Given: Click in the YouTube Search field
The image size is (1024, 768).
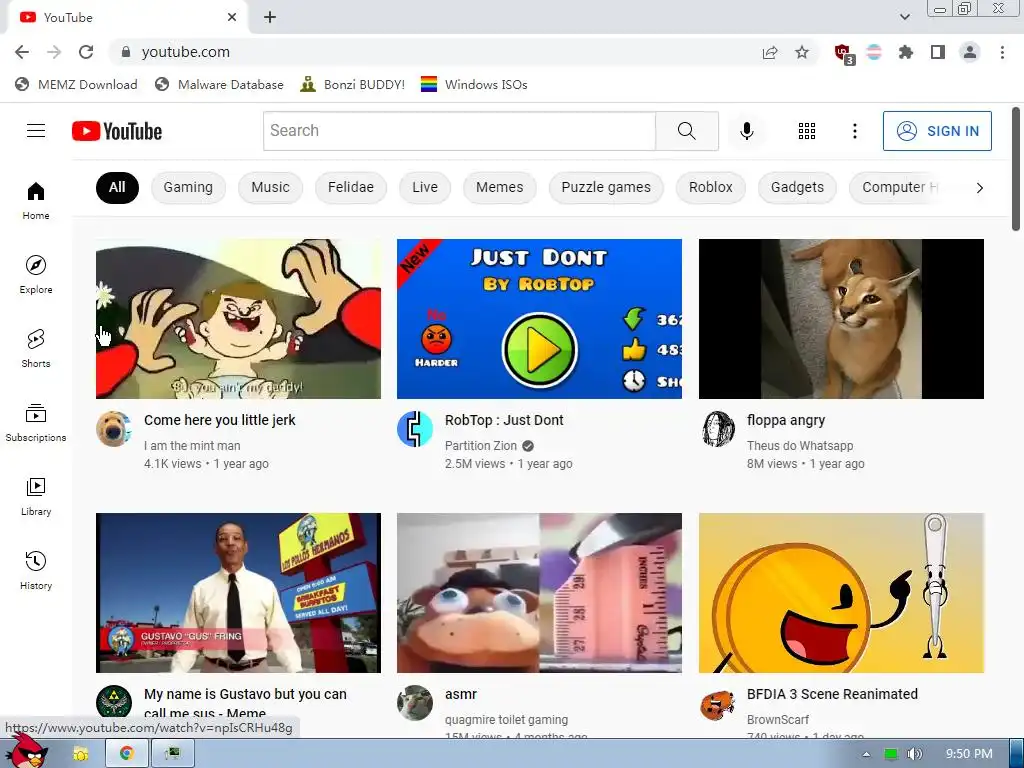Looking at the screenshot, I should 460,131.
